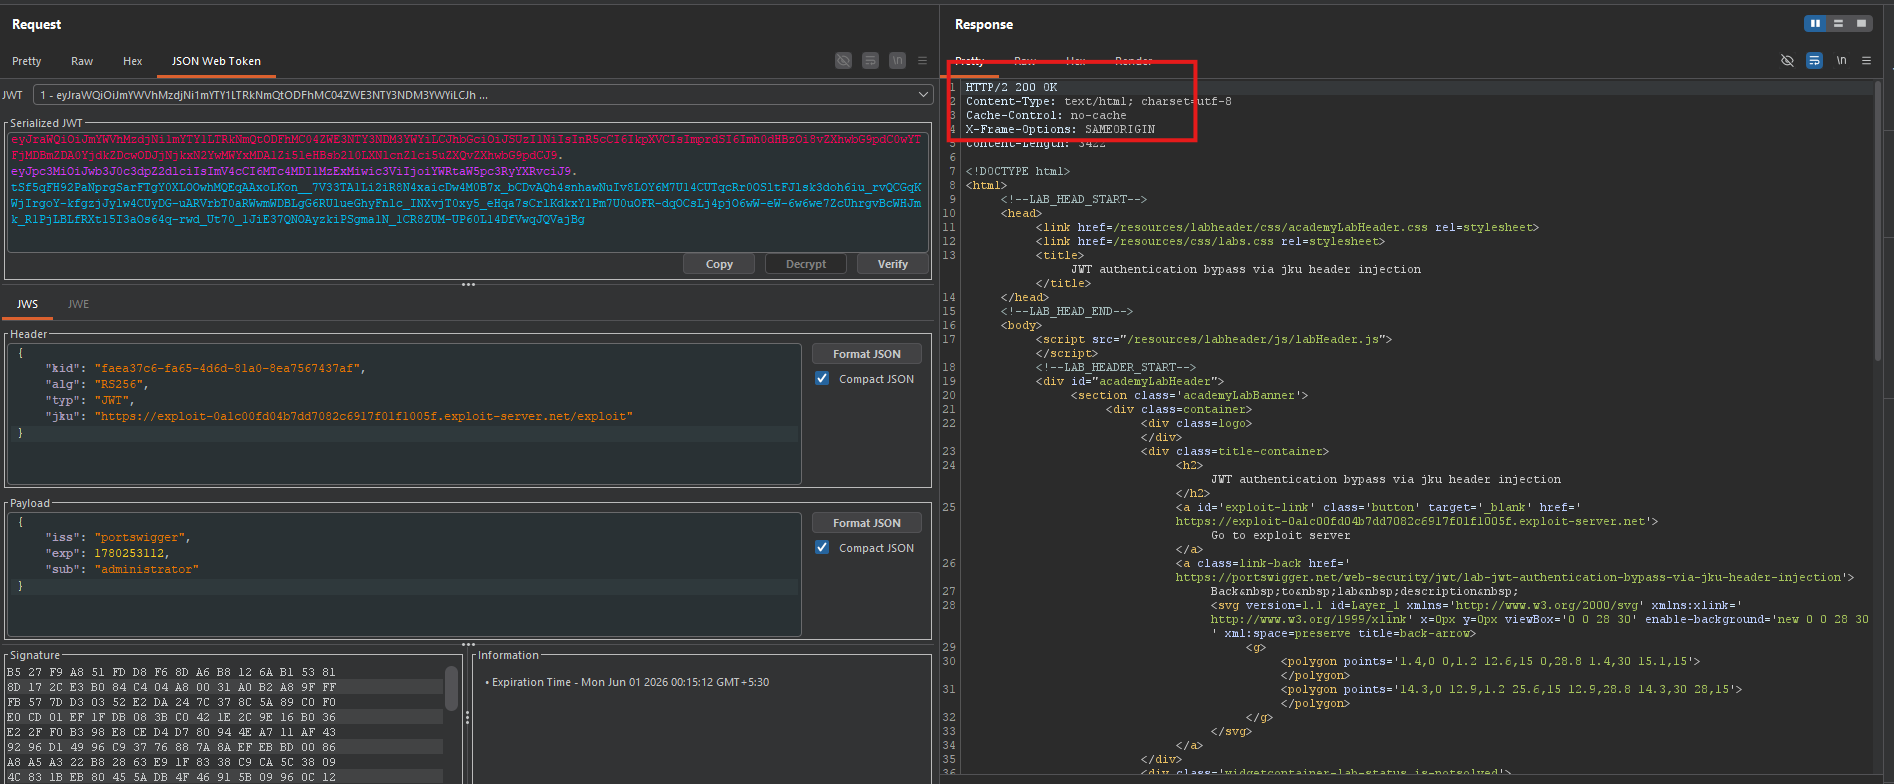Open the Render tab in Response
The image size is (1894, 784).
1133,61
